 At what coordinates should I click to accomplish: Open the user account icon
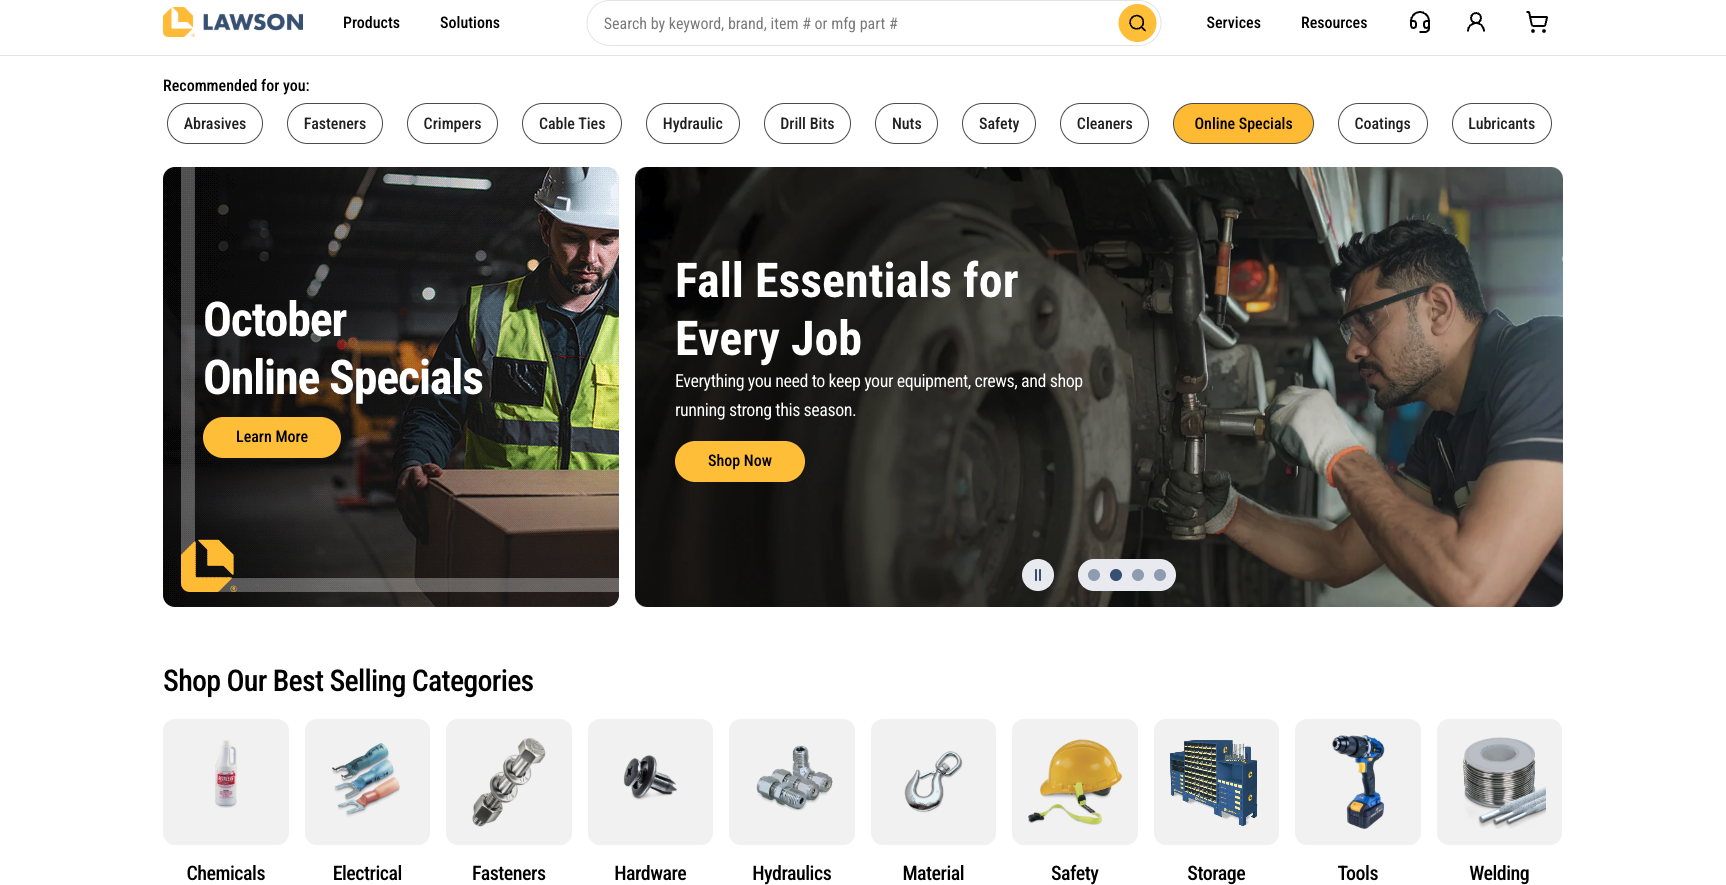click(1476, 22)
